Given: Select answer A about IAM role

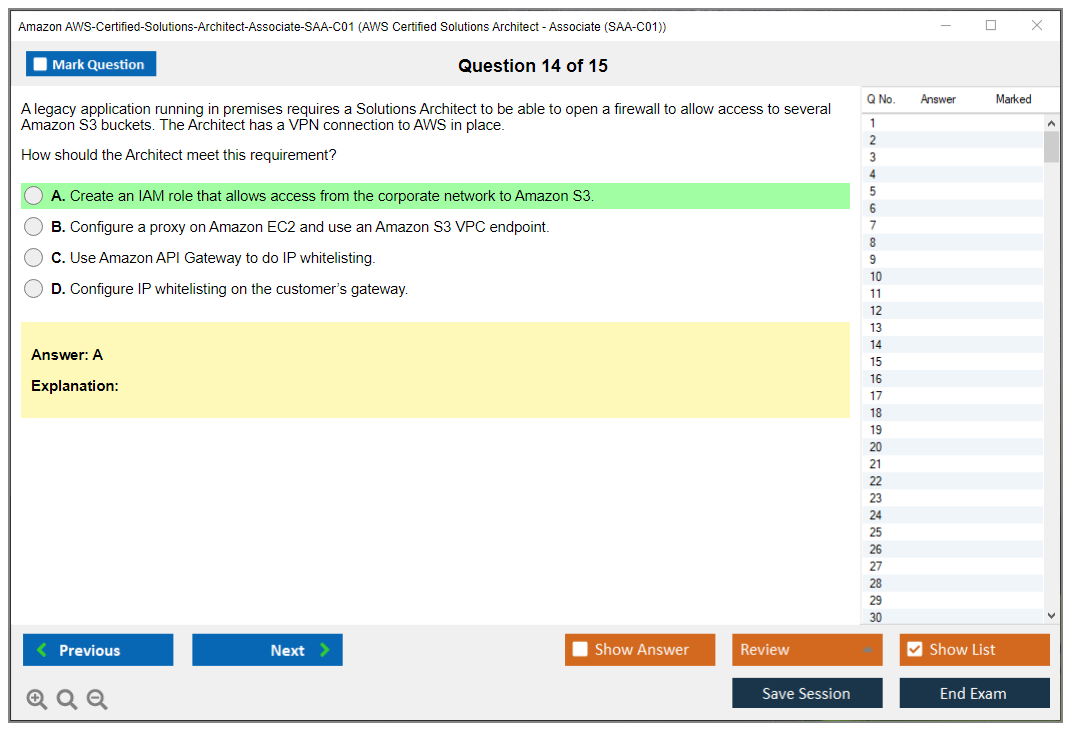Looking at the screenshot, I should point(34,196).
